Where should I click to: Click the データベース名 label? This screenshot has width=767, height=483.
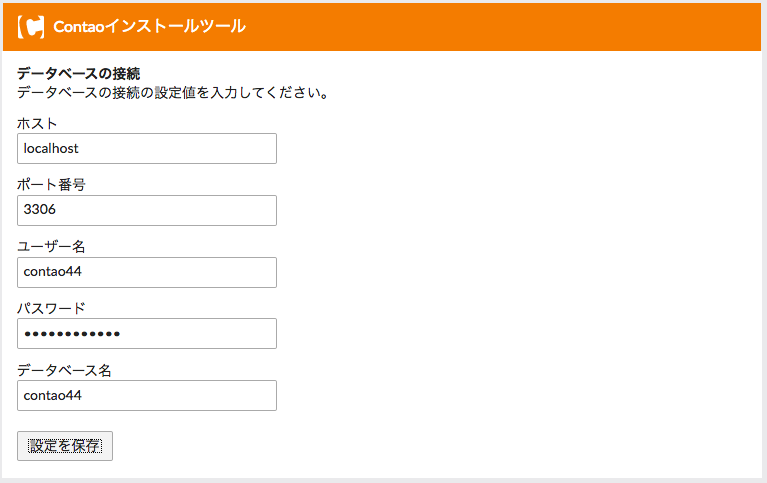(65, 370)
